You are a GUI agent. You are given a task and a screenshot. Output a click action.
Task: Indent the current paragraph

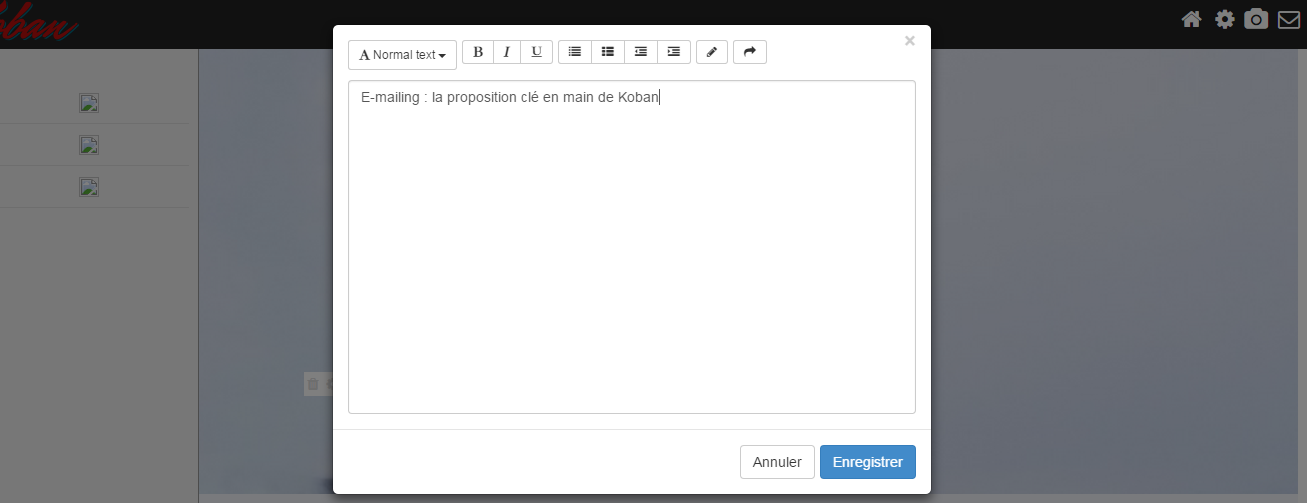pyautogui.click(x=674, y=52)
